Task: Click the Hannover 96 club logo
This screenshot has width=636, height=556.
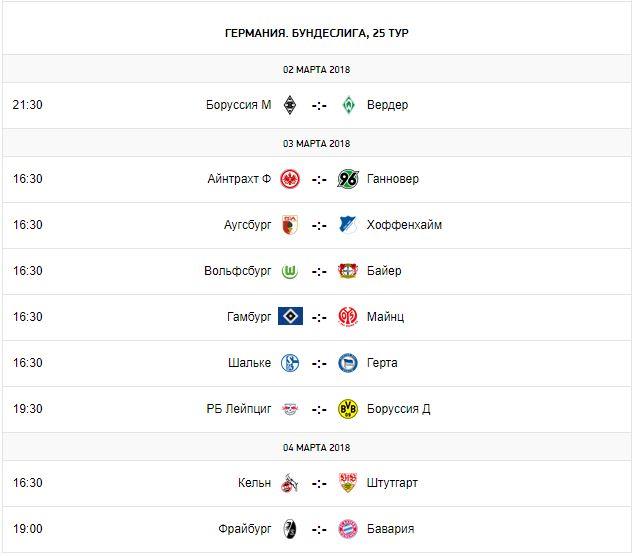Action: [x=348, y=179]
